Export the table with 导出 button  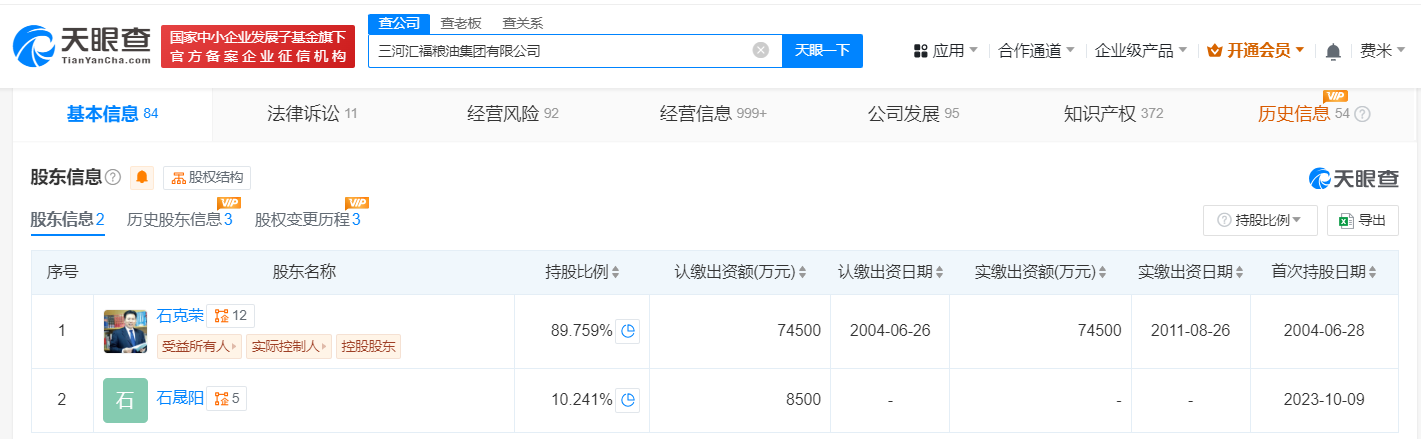coord(1362,220)
